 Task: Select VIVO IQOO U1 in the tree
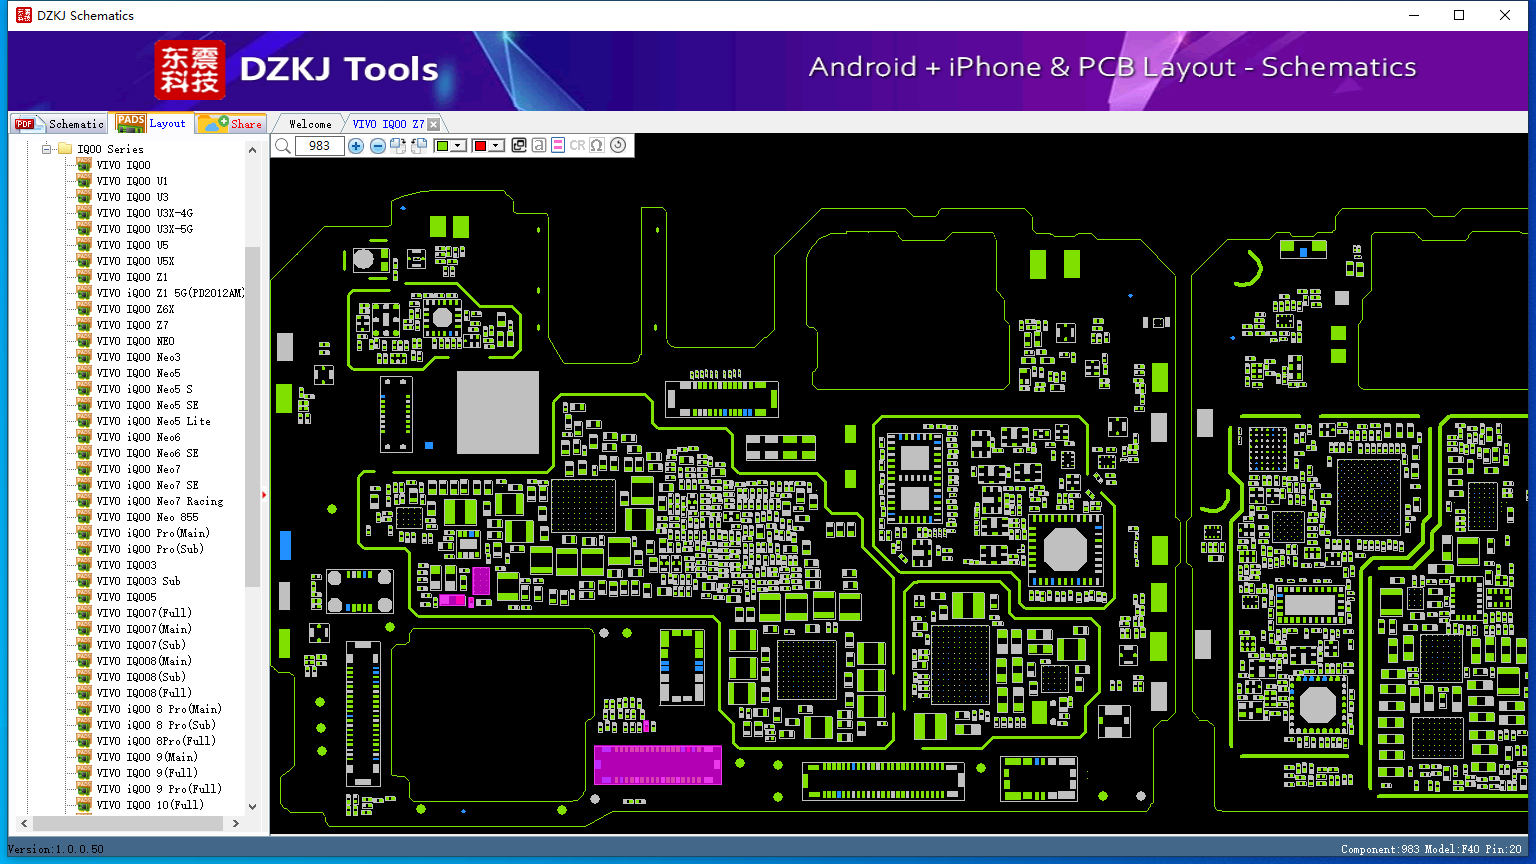click(132, 181)
